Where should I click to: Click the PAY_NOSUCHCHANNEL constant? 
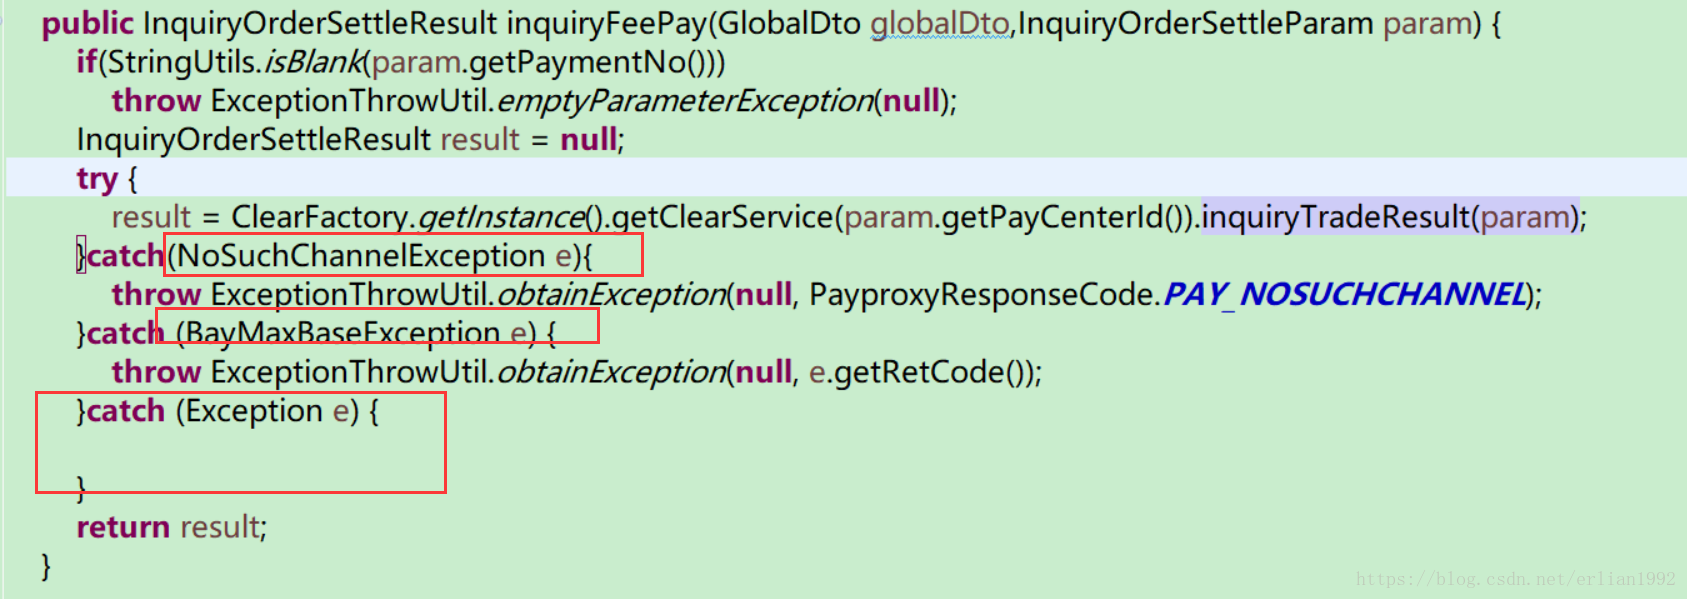coord(1345,295)
